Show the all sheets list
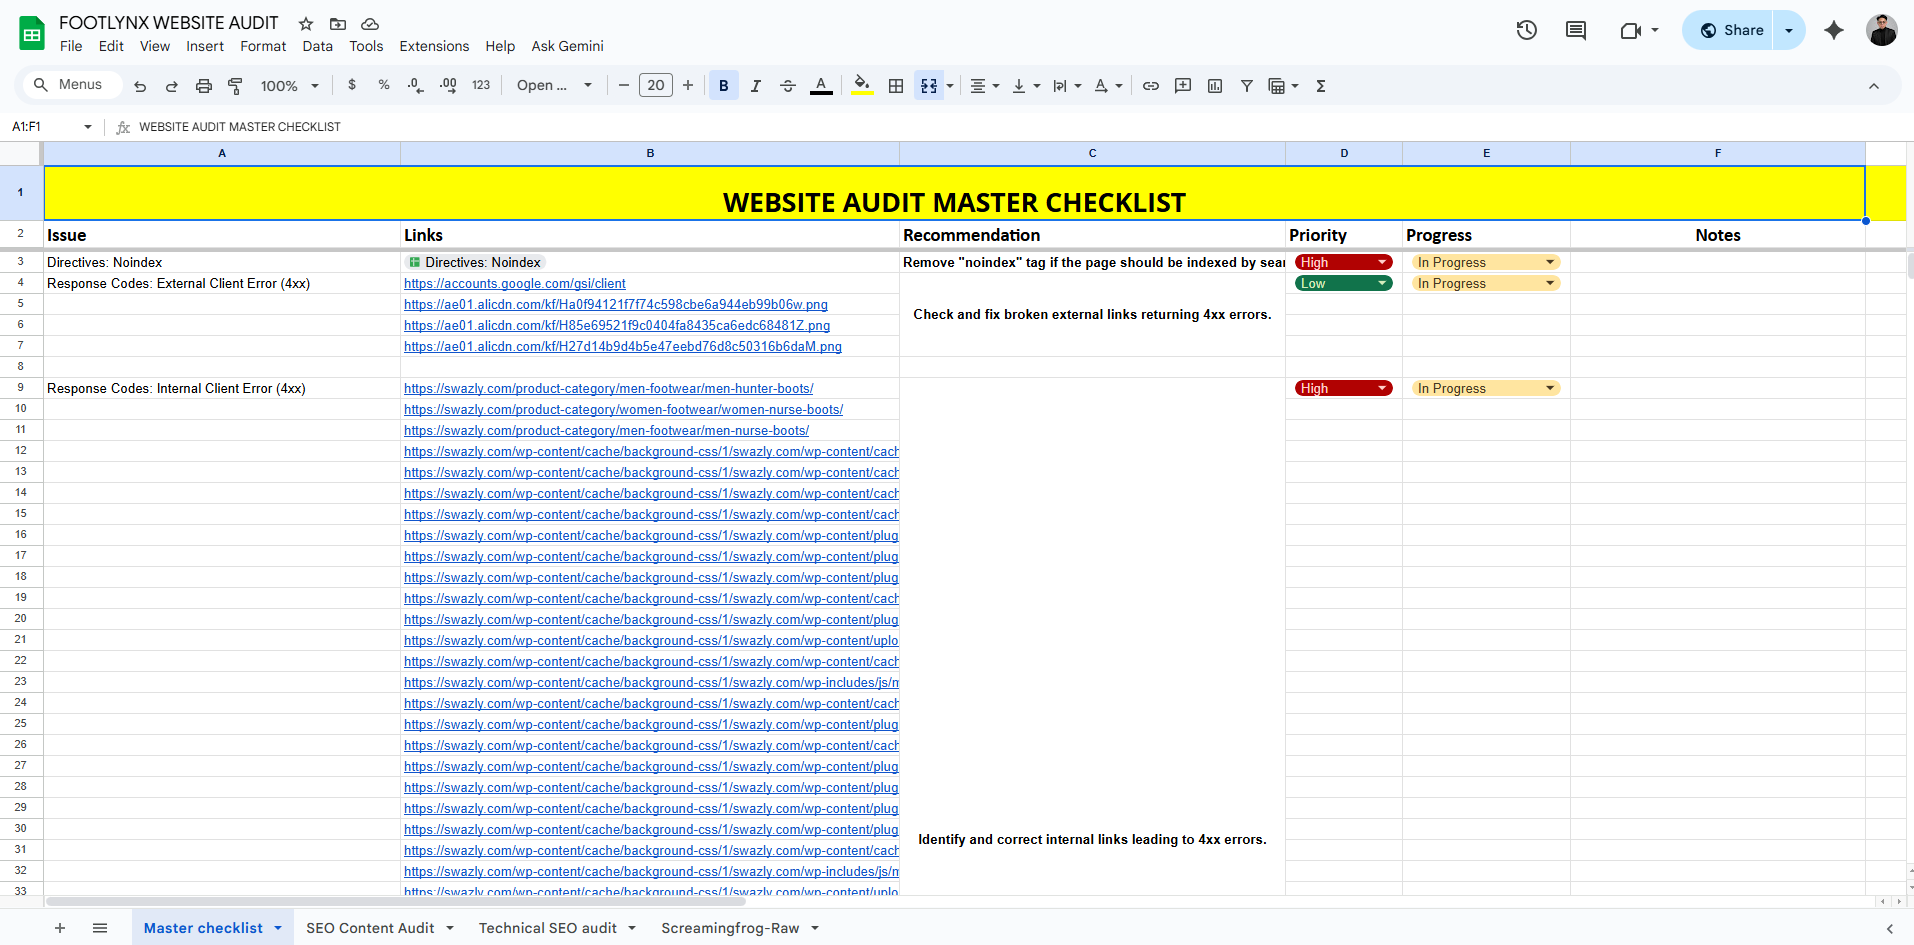This screenshot has width=1914, height=945. click(100, 928)
